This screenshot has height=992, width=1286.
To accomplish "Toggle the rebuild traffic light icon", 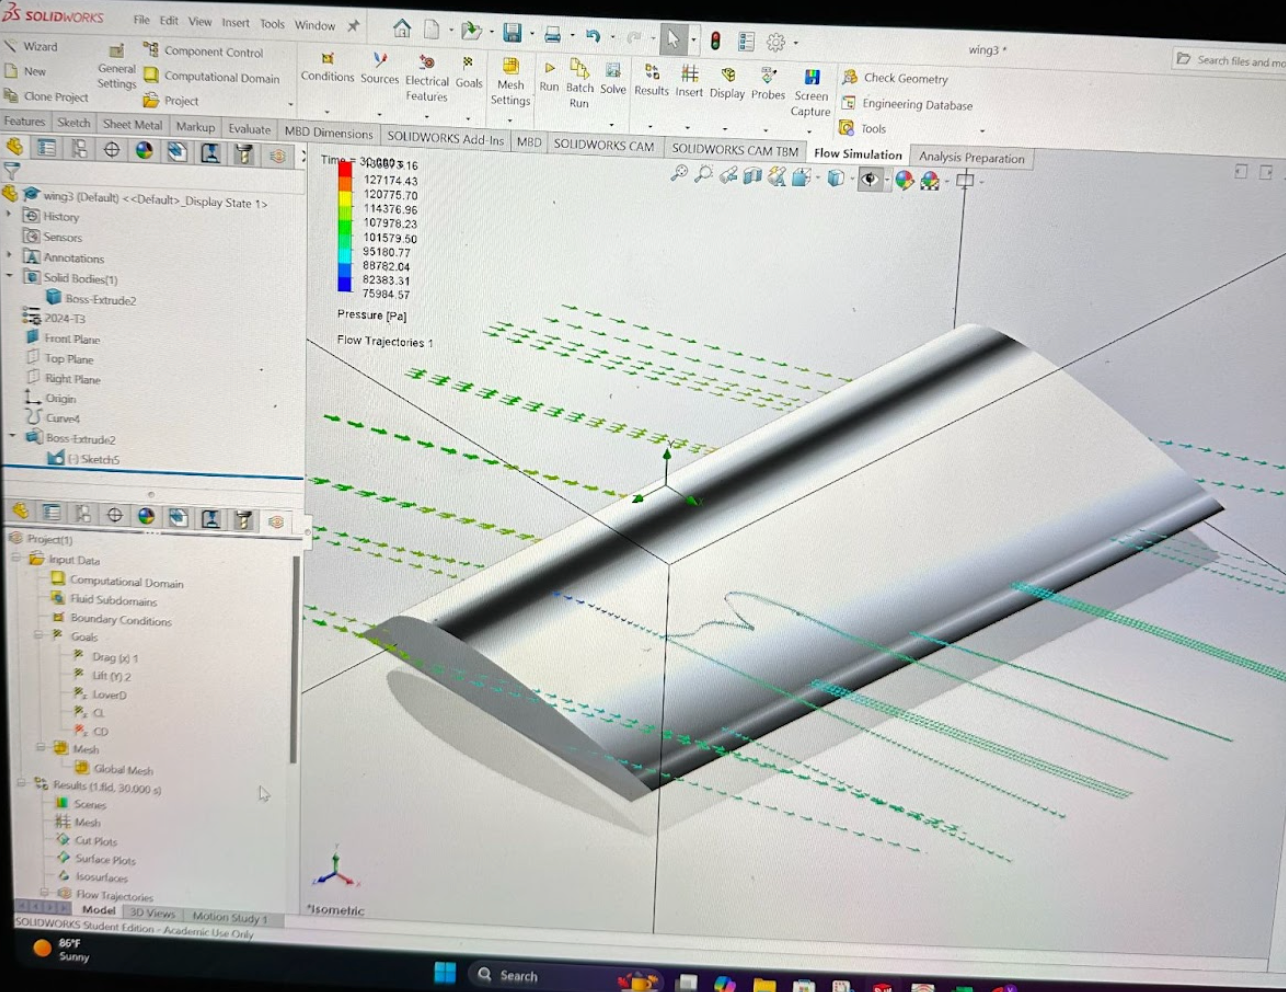I will pos(715,41).
